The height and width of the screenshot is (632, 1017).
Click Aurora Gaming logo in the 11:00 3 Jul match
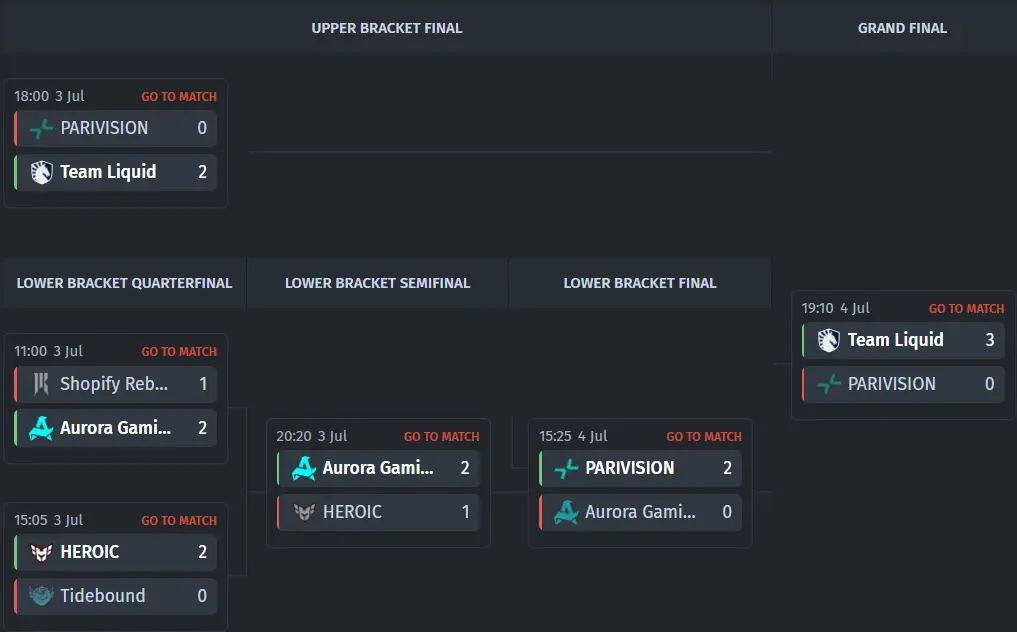pyautogui.click(x=41, y=428)
